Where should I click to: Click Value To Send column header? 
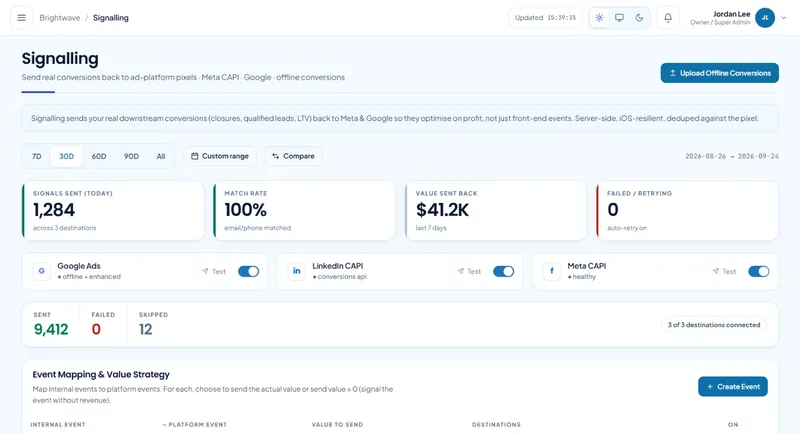[x=337, y=424]
